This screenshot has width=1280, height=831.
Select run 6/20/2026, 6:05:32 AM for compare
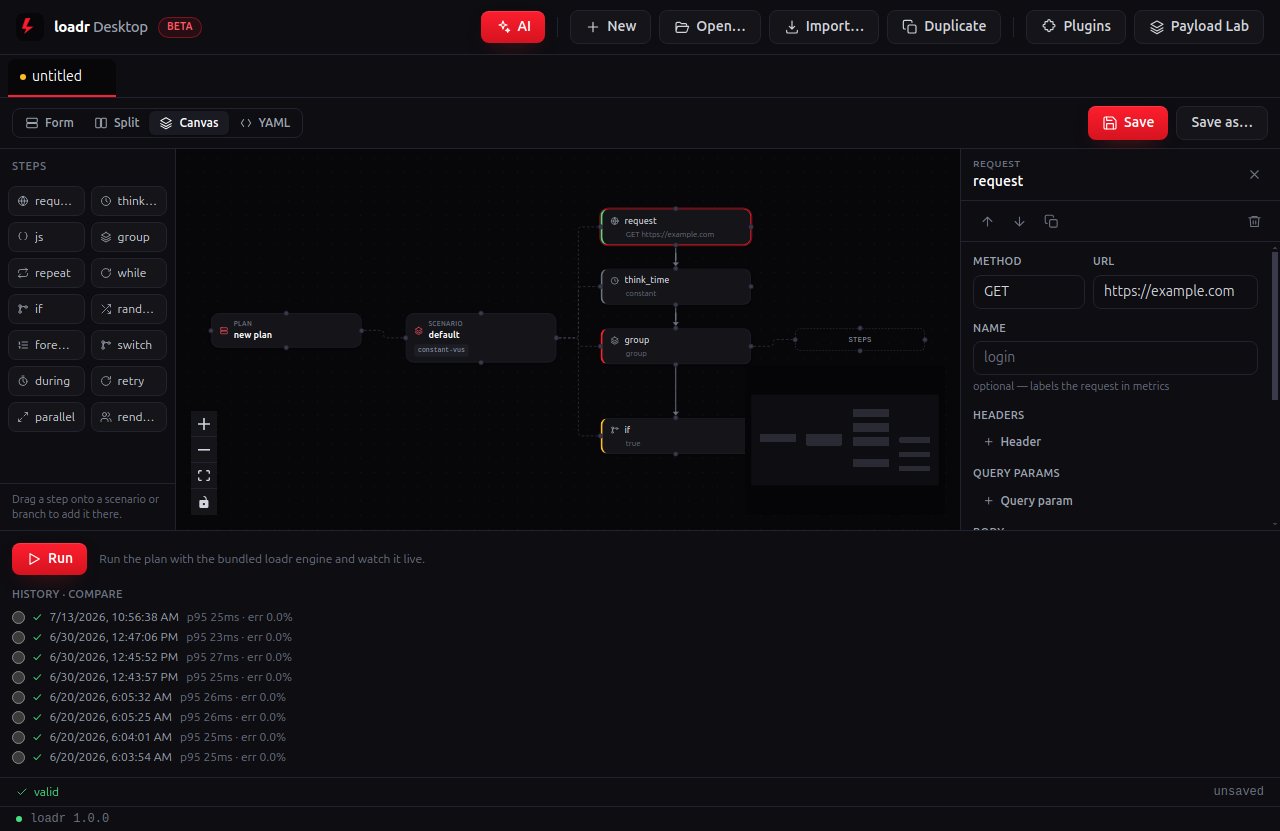point(18,697)
